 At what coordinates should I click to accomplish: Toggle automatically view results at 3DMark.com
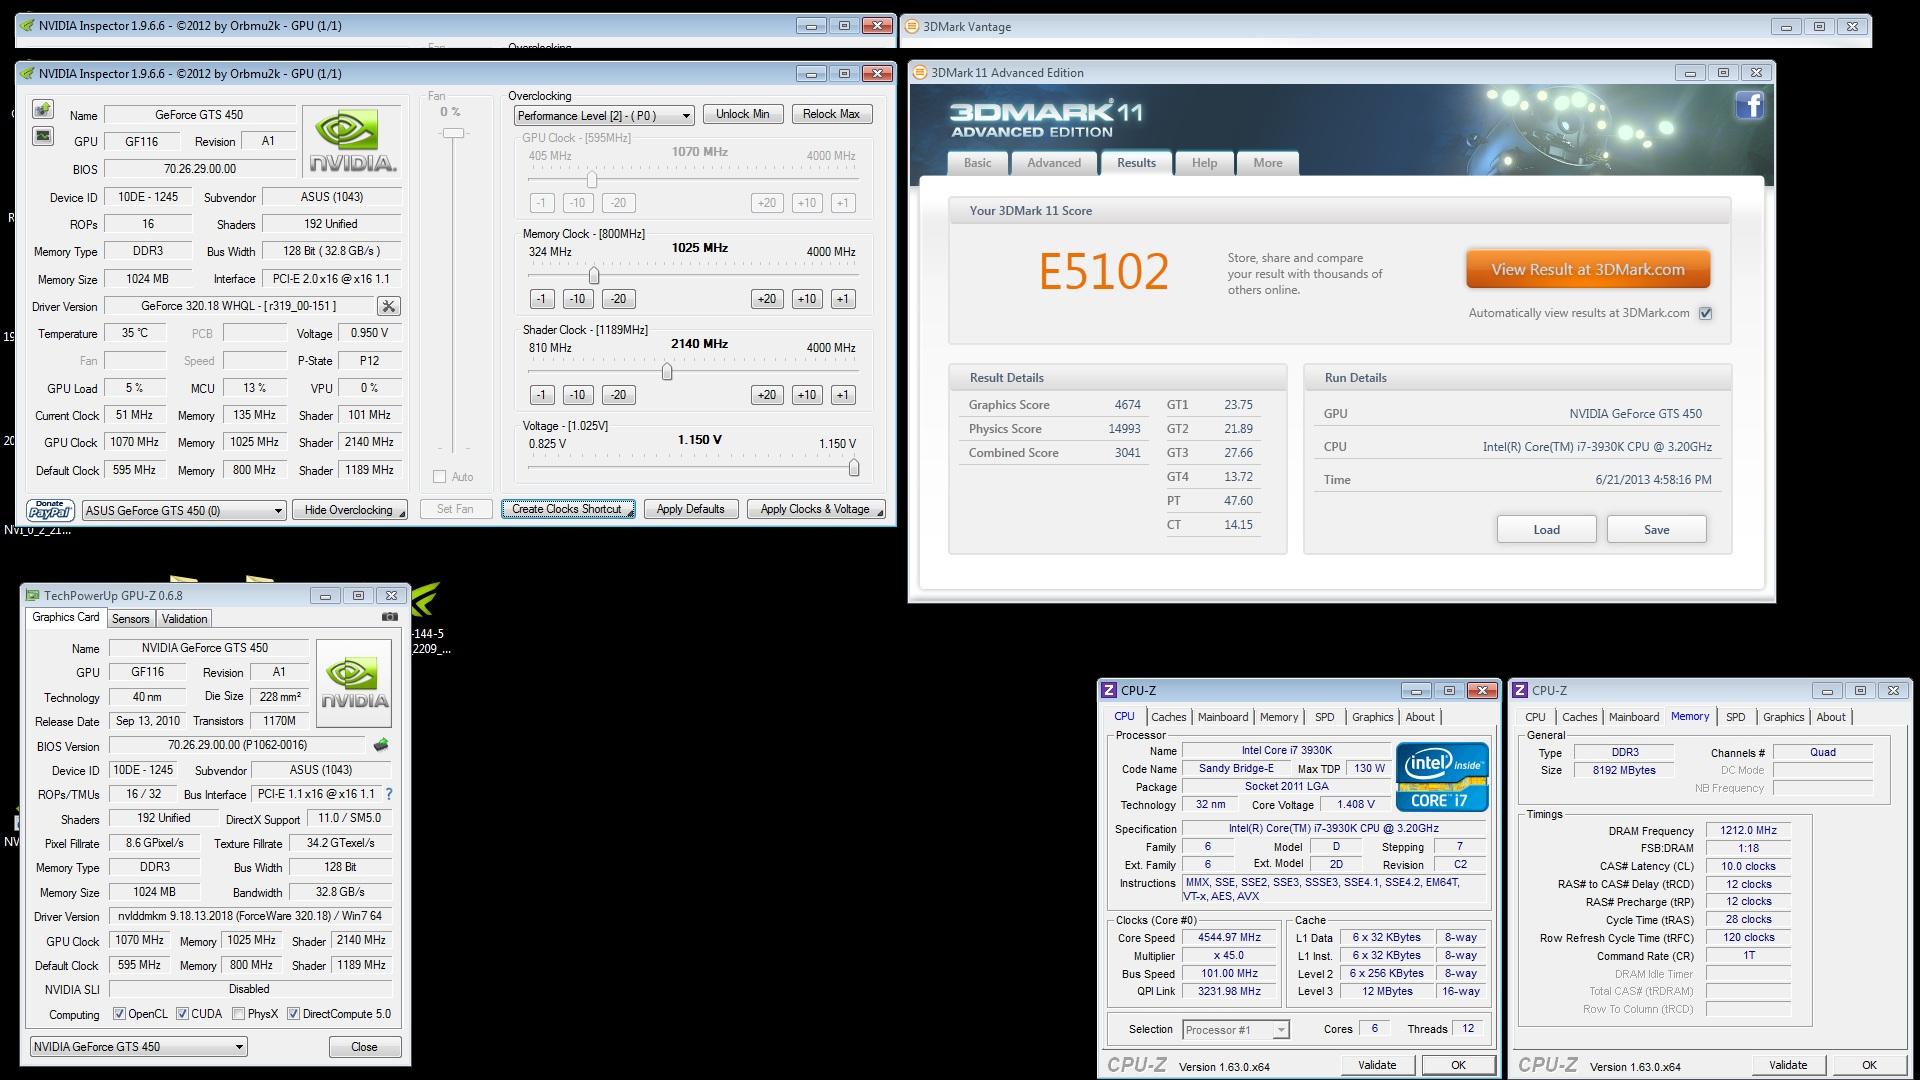pos(1706,313)
